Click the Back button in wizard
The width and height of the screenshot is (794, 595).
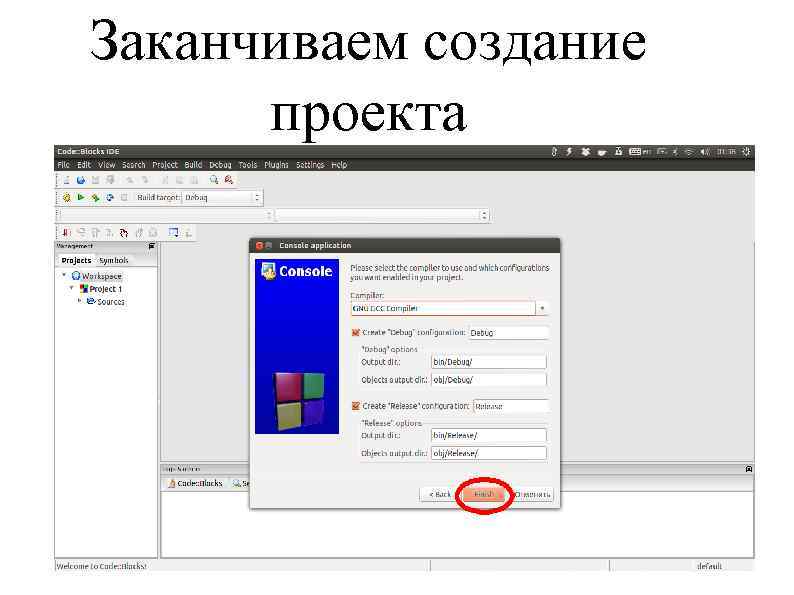coord(440,494)
